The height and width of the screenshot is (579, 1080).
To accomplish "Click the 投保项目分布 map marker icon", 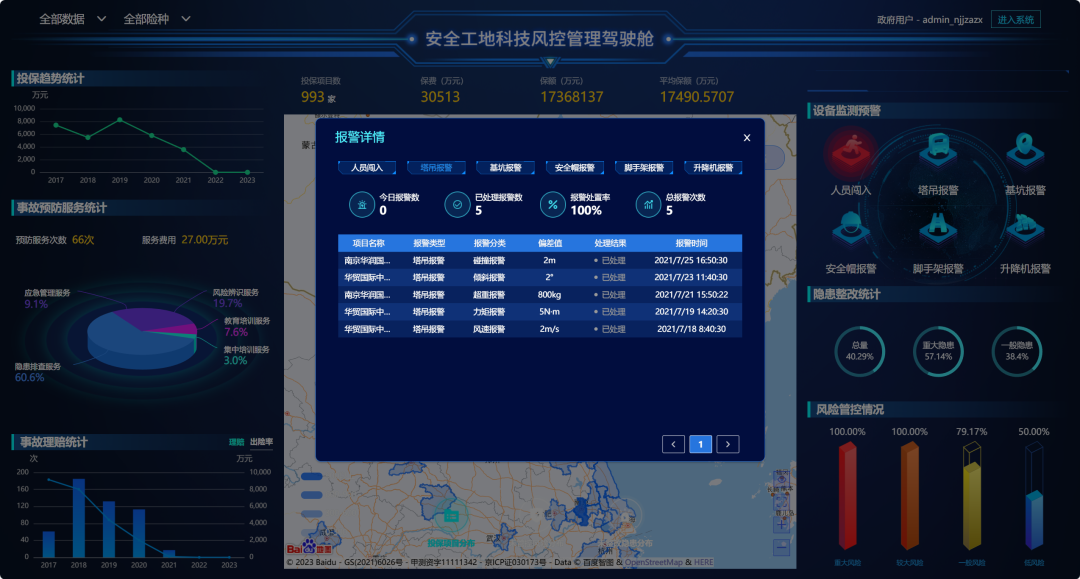I will point(451,515).
